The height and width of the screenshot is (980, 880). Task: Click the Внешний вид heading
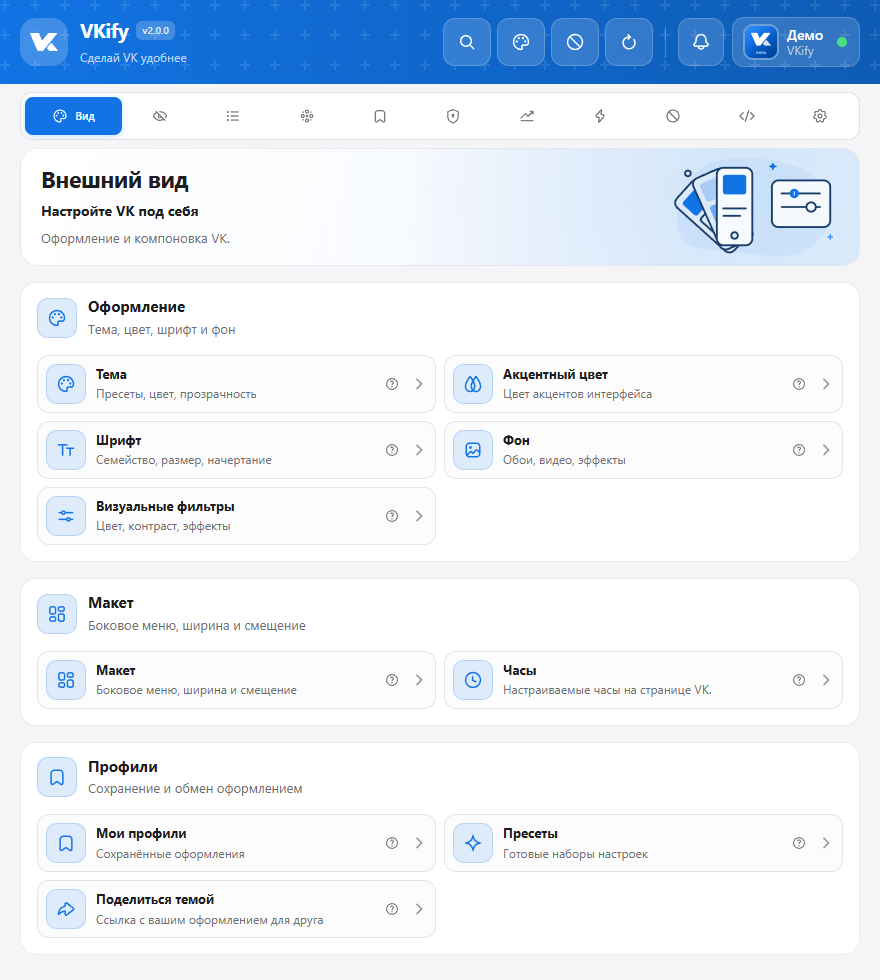[x=115, y=180]
